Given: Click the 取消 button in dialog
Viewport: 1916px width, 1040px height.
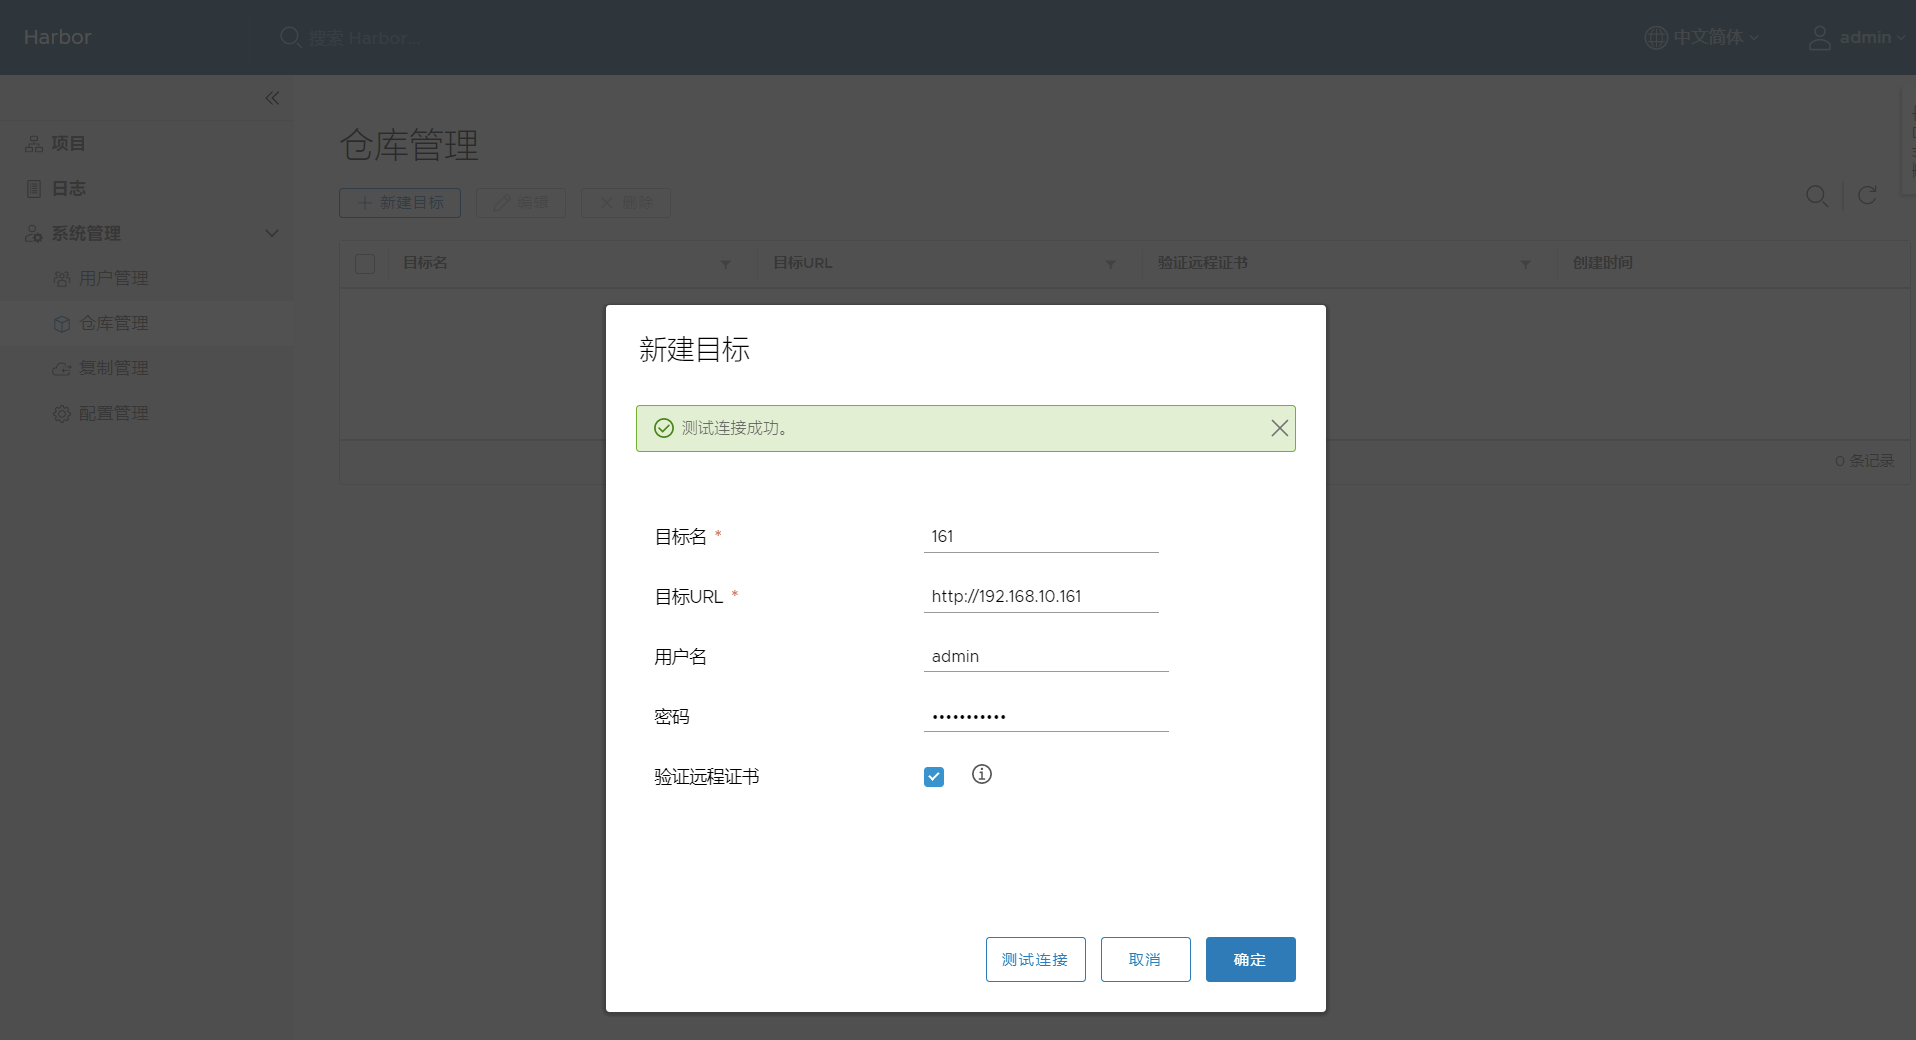Looking at the screenshot, I should tap(1145, 959).
